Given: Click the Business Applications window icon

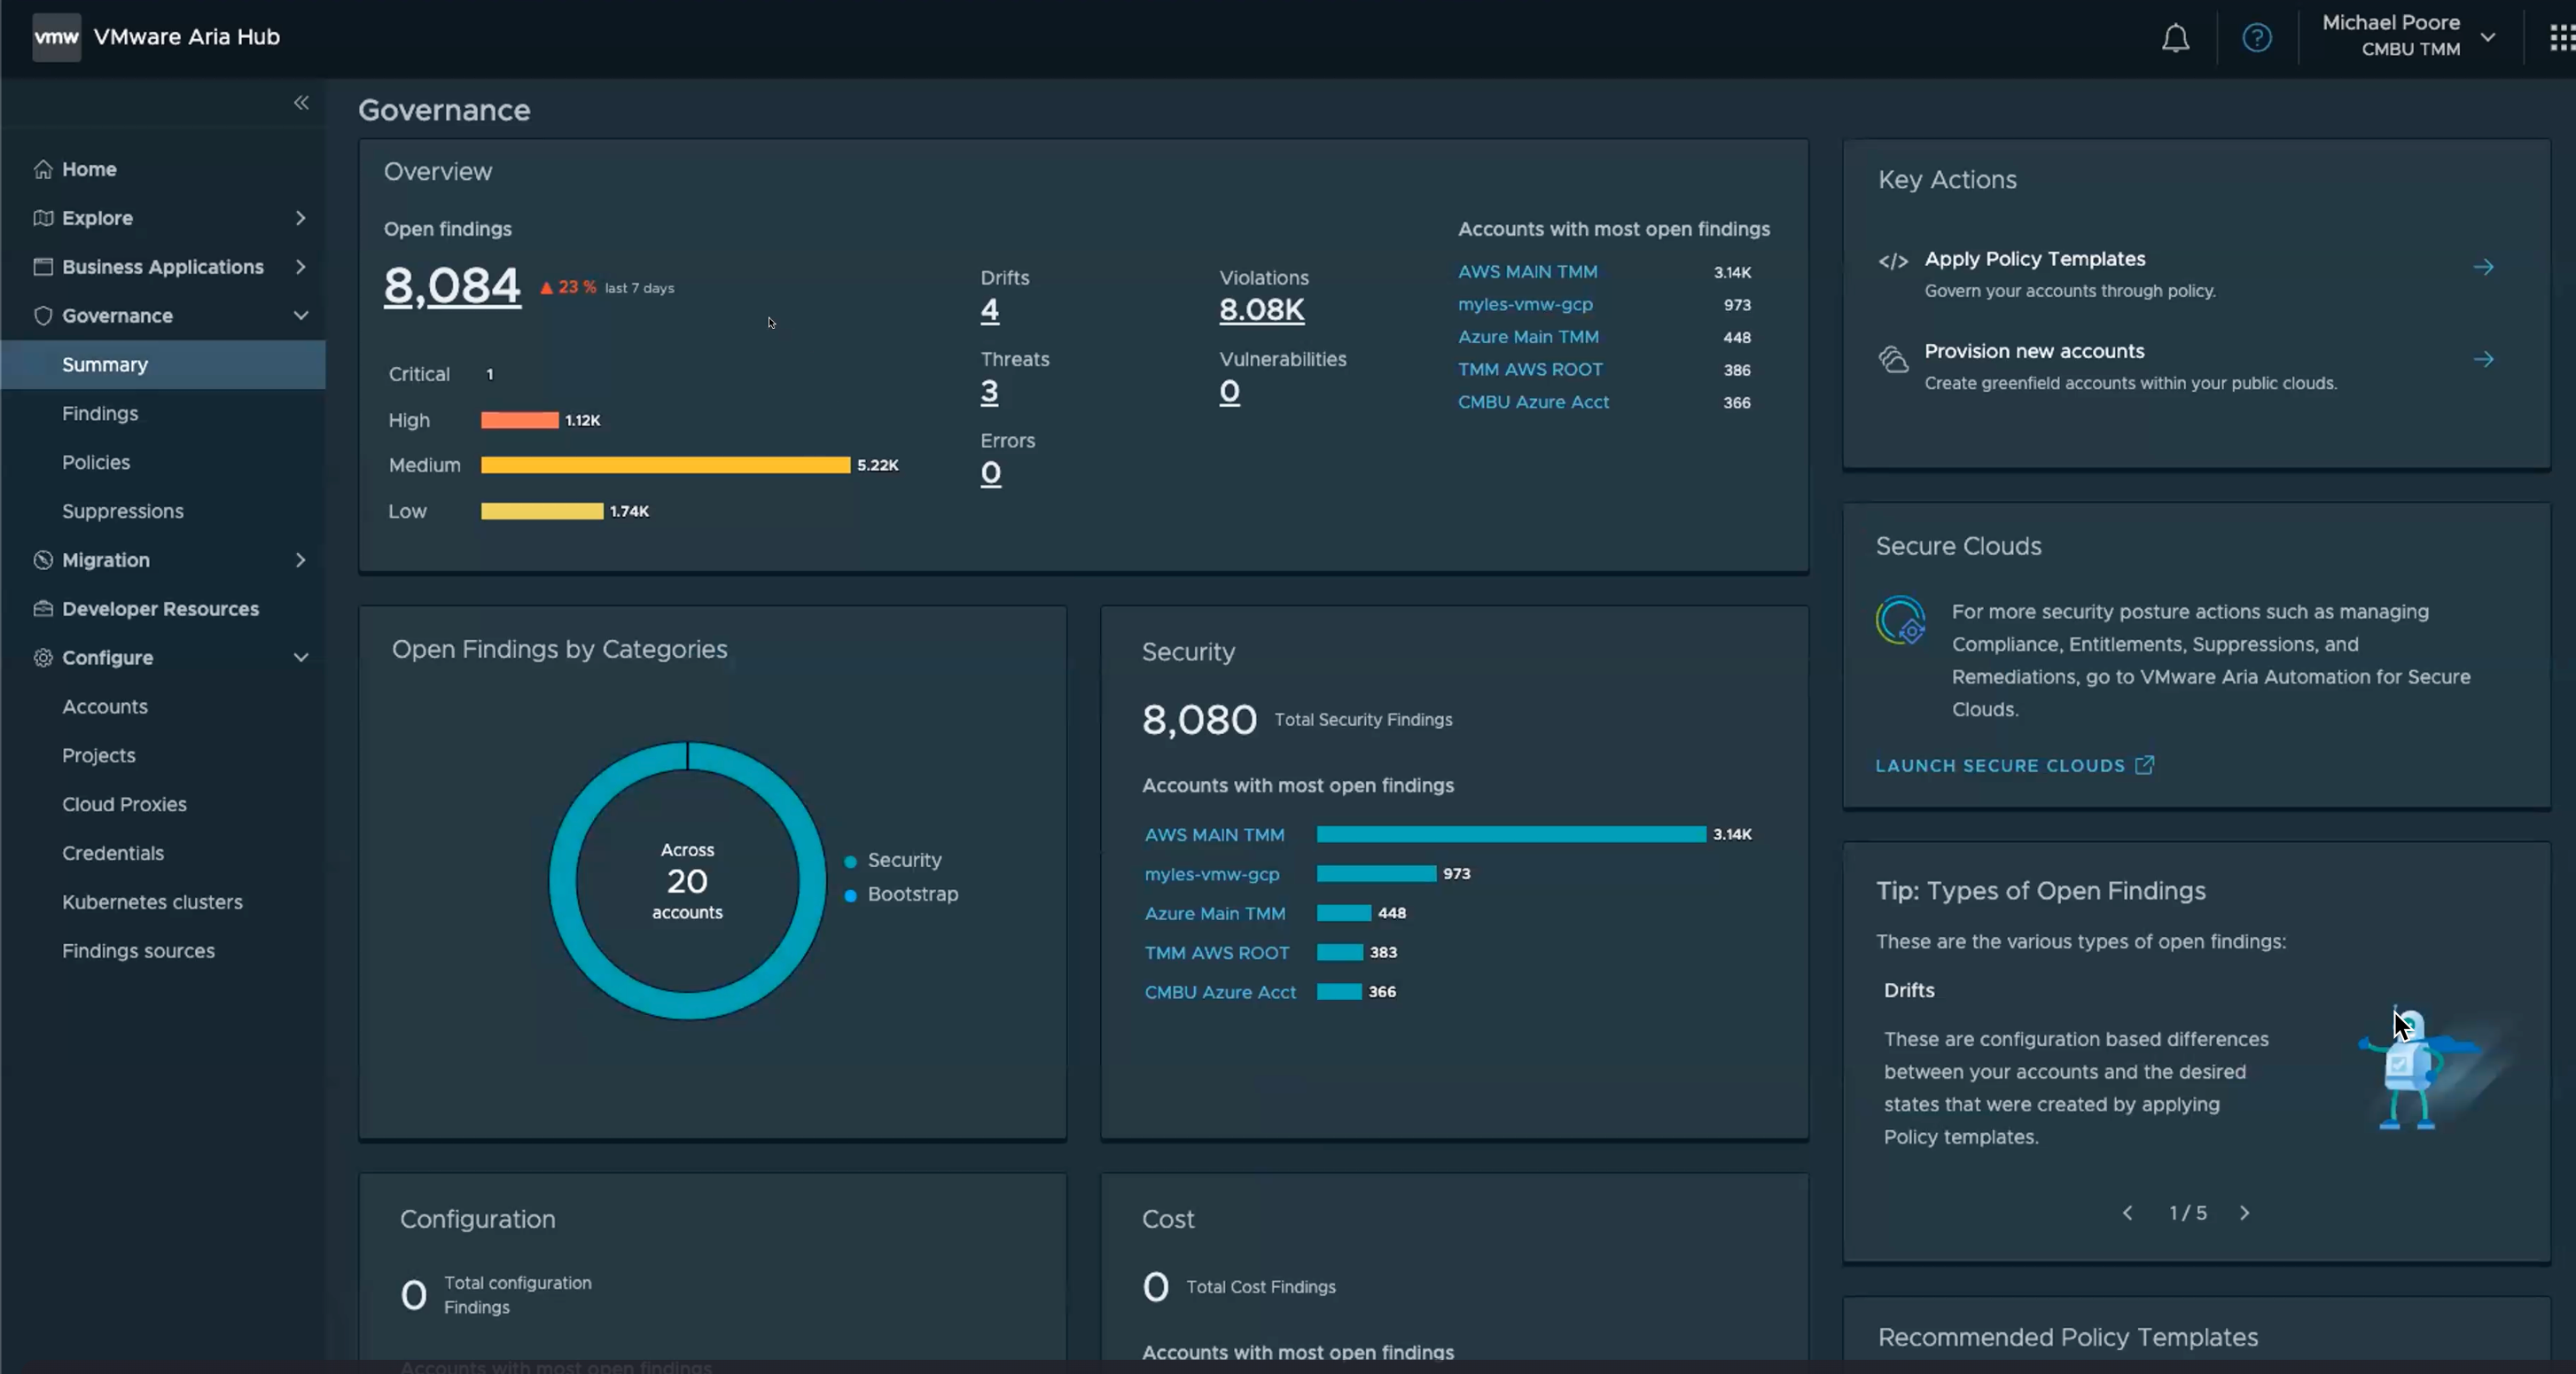Looking at the screenshot, I should [42, 266].
